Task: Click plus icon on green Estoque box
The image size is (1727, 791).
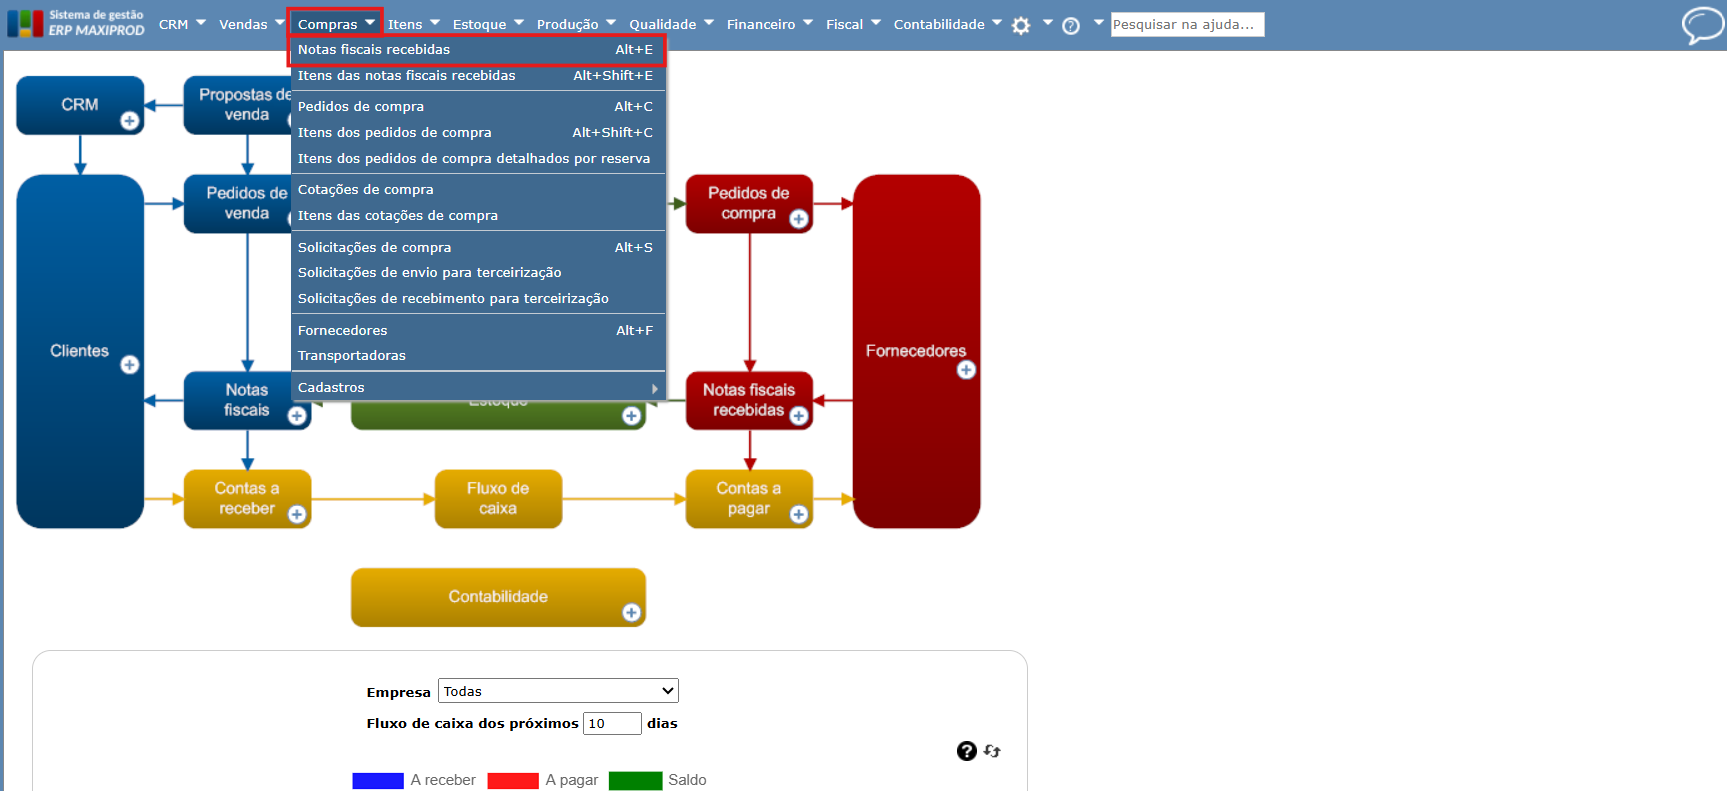Action: point(631,416)
